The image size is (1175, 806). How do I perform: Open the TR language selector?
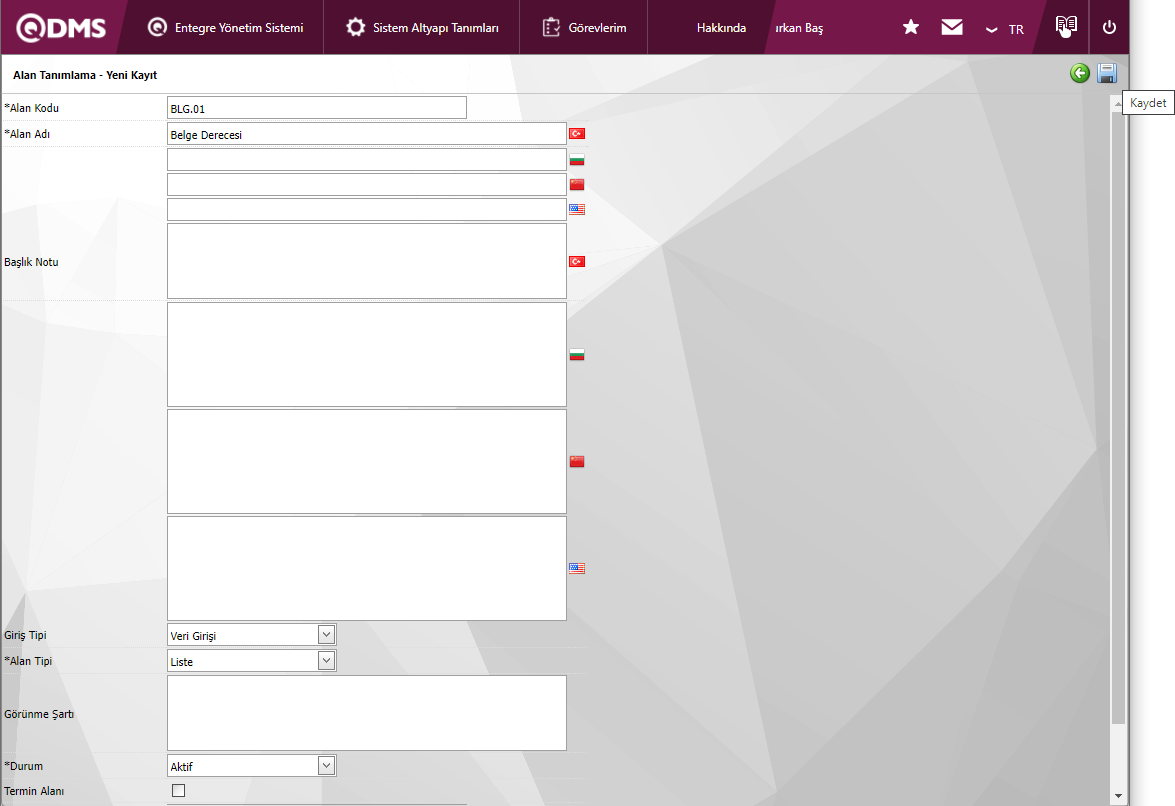point(1005,29)
